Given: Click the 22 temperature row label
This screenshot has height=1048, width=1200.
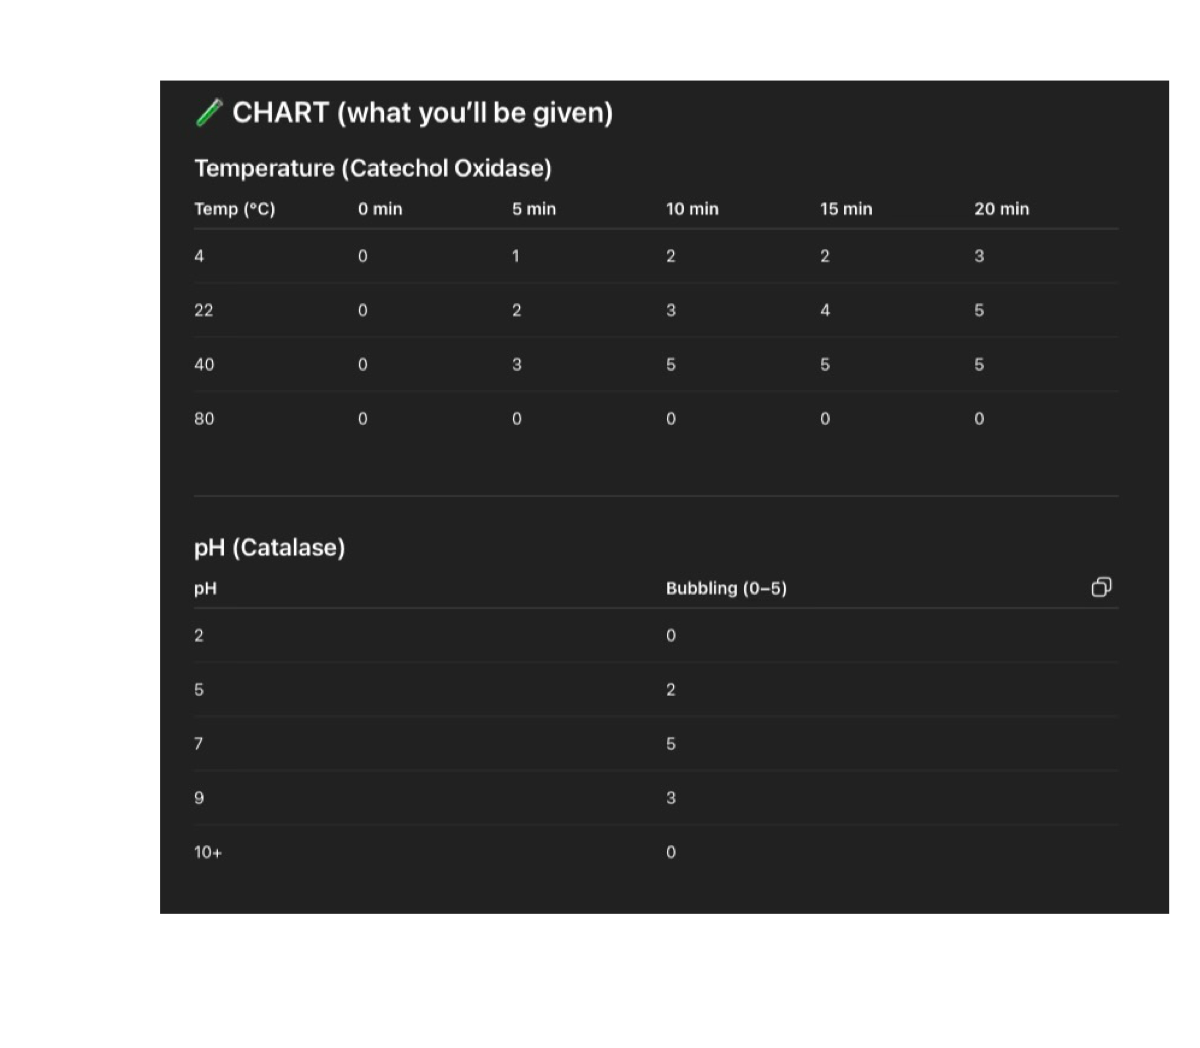Looking at the screenshot, I should (x=204, y=310).
